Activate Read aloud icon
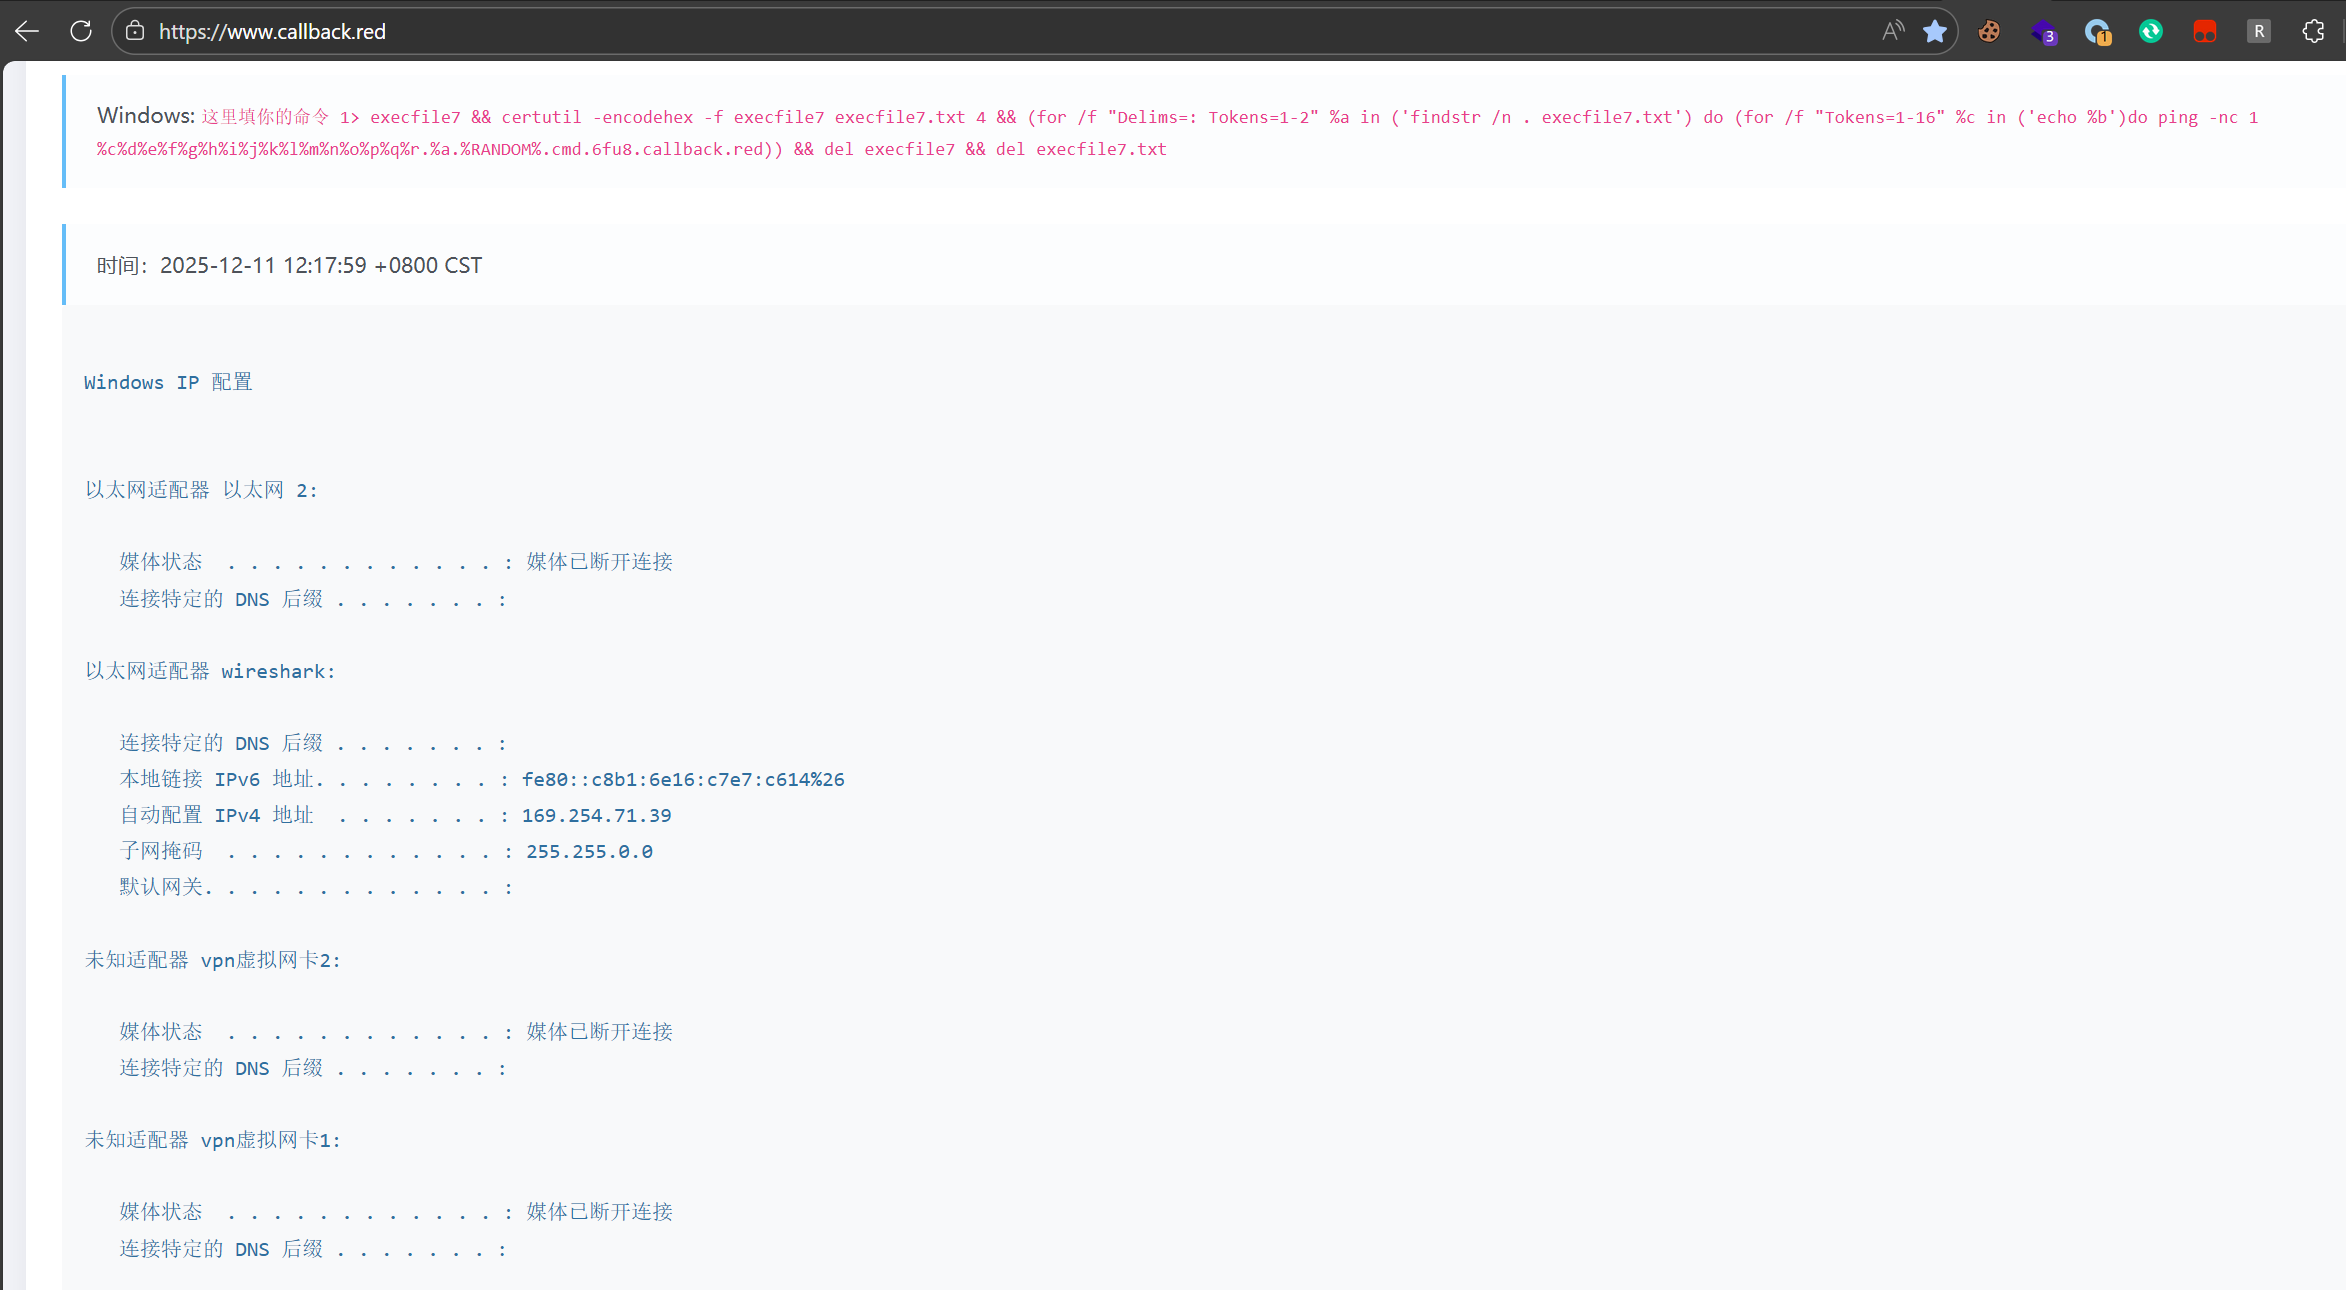 1892,31
